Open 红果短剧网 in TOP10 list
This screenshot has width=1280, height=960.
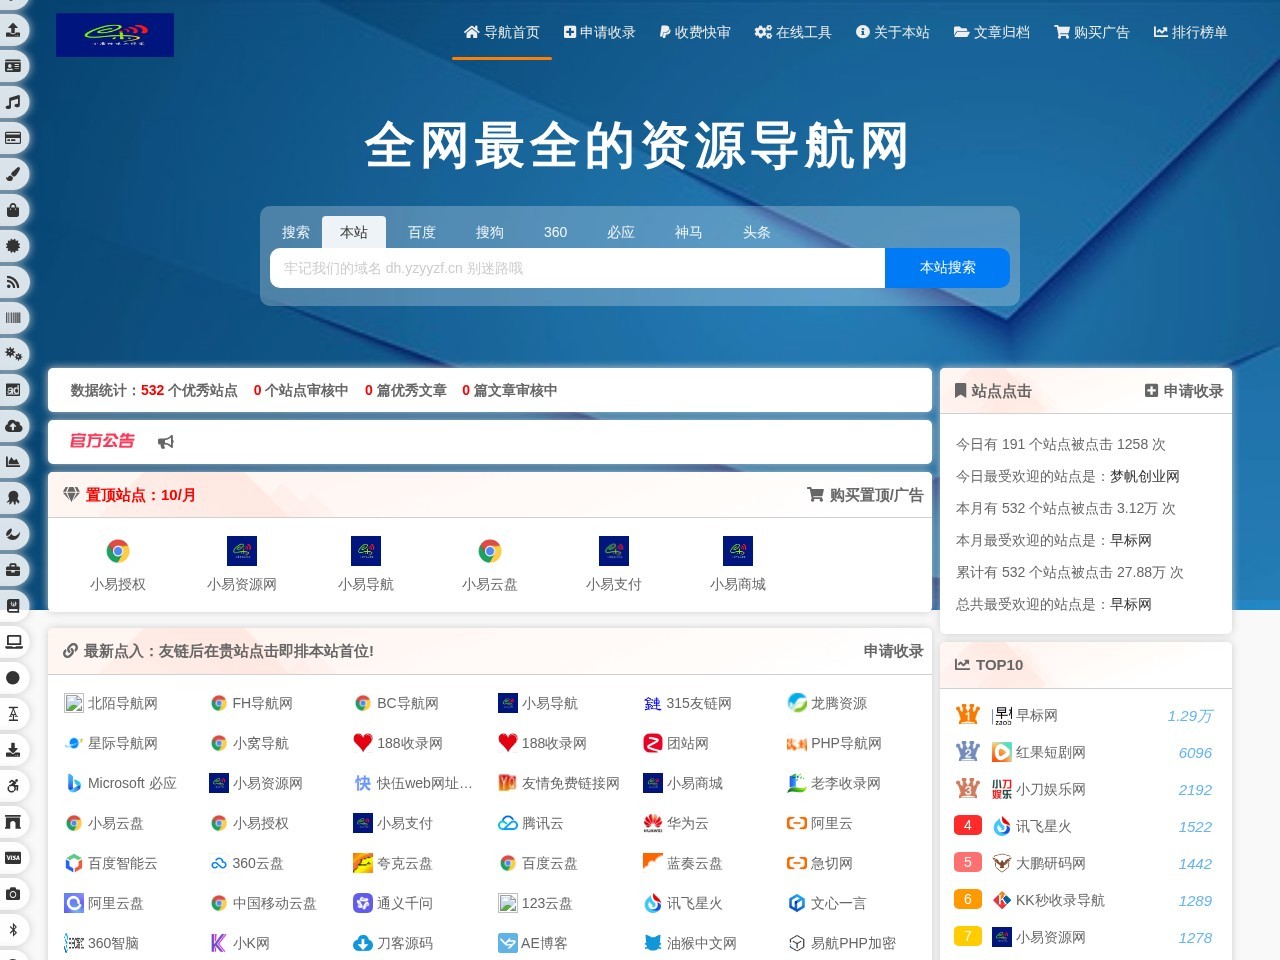pyautogui.click(x=1039, y=752)
